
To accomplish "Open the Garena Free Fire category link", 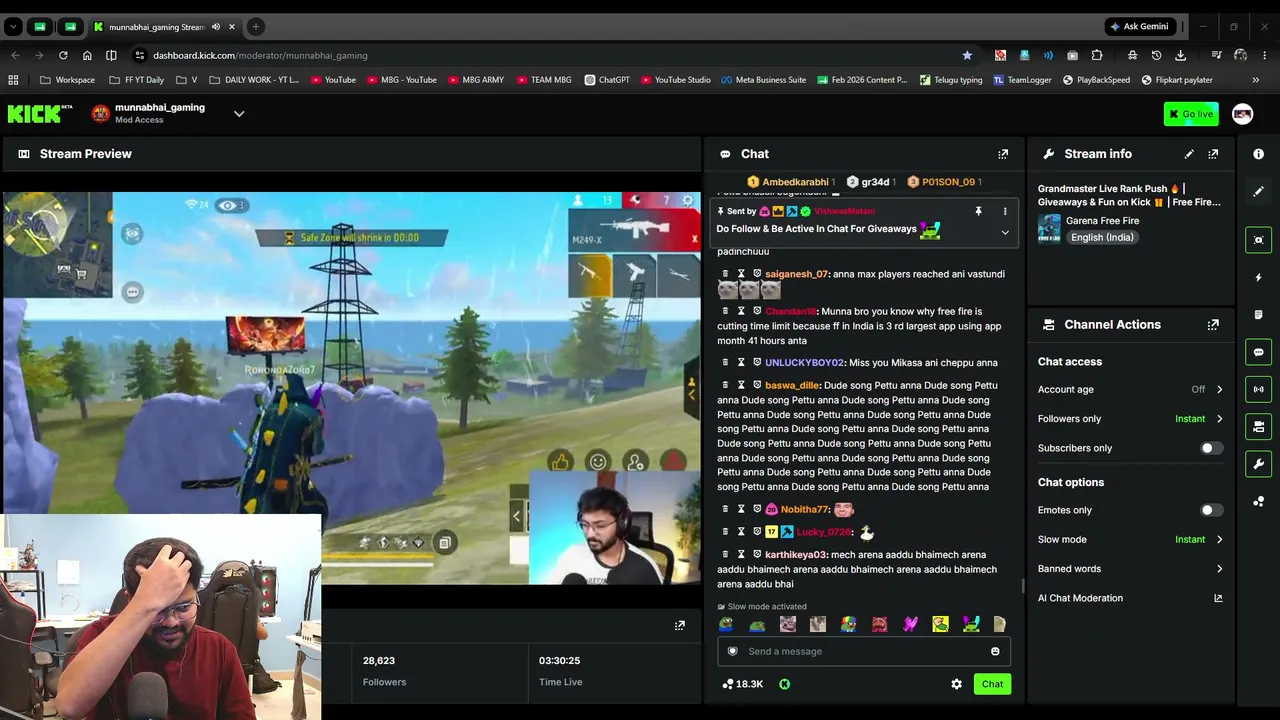I will (1102, 221).
